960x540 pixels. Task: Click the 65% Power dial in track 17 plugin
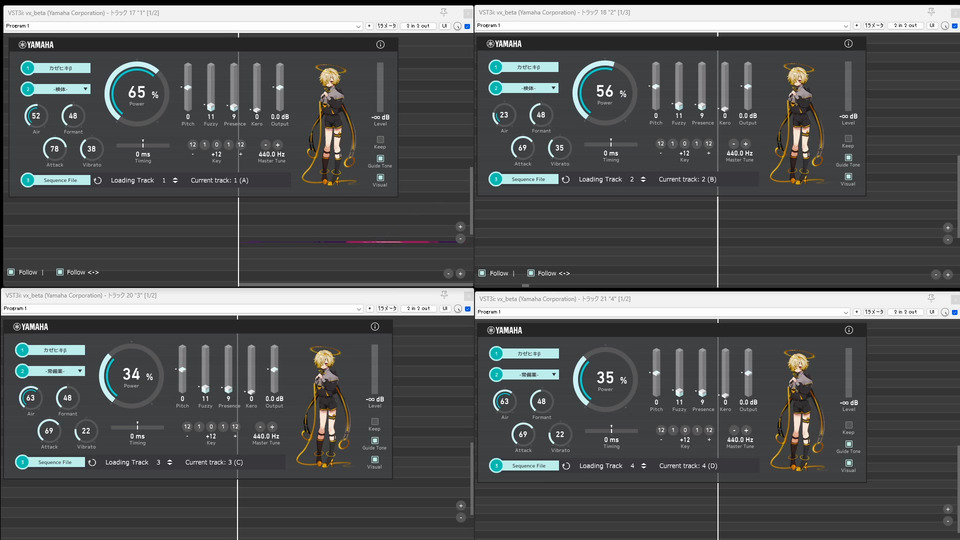(x=137, y=94)
